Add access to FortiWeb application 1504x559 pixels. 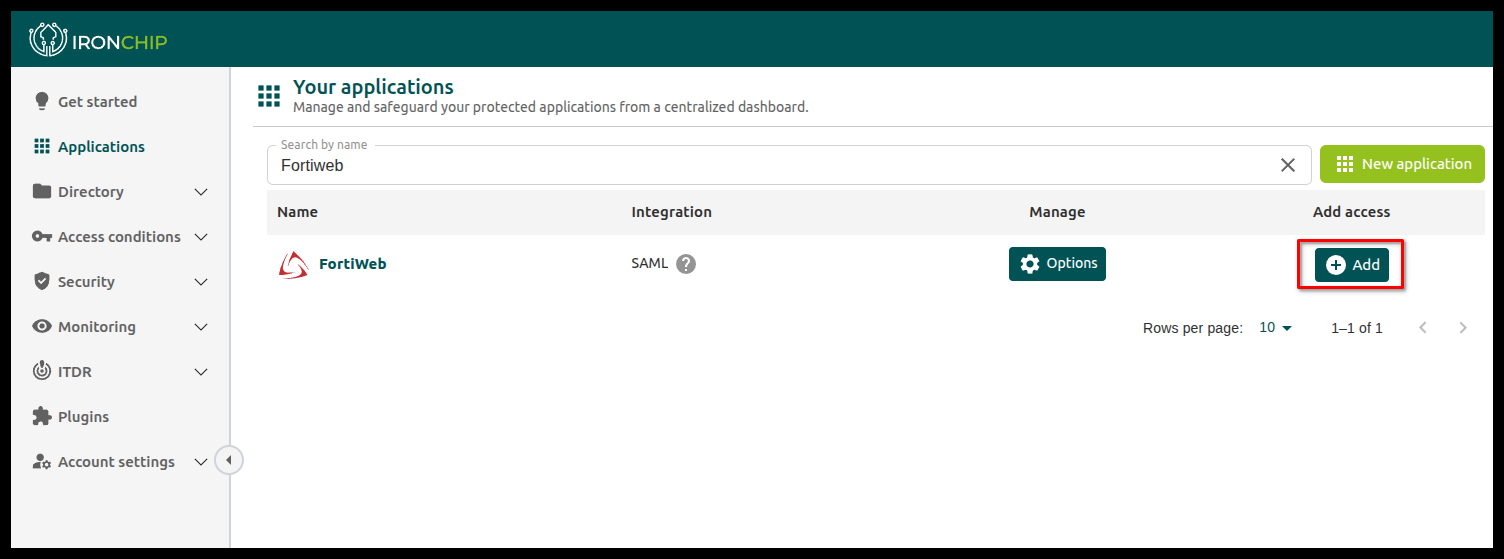[1351, 265]
